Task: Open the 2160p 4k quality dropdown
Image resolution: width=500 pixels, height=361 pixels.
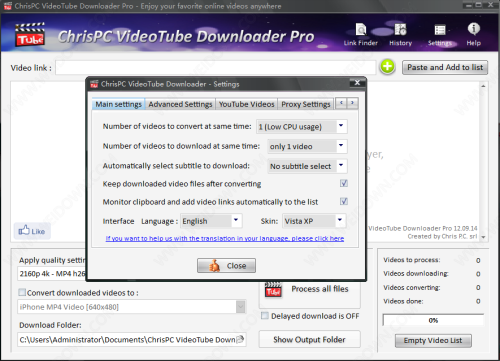Action: pos(52,274)
